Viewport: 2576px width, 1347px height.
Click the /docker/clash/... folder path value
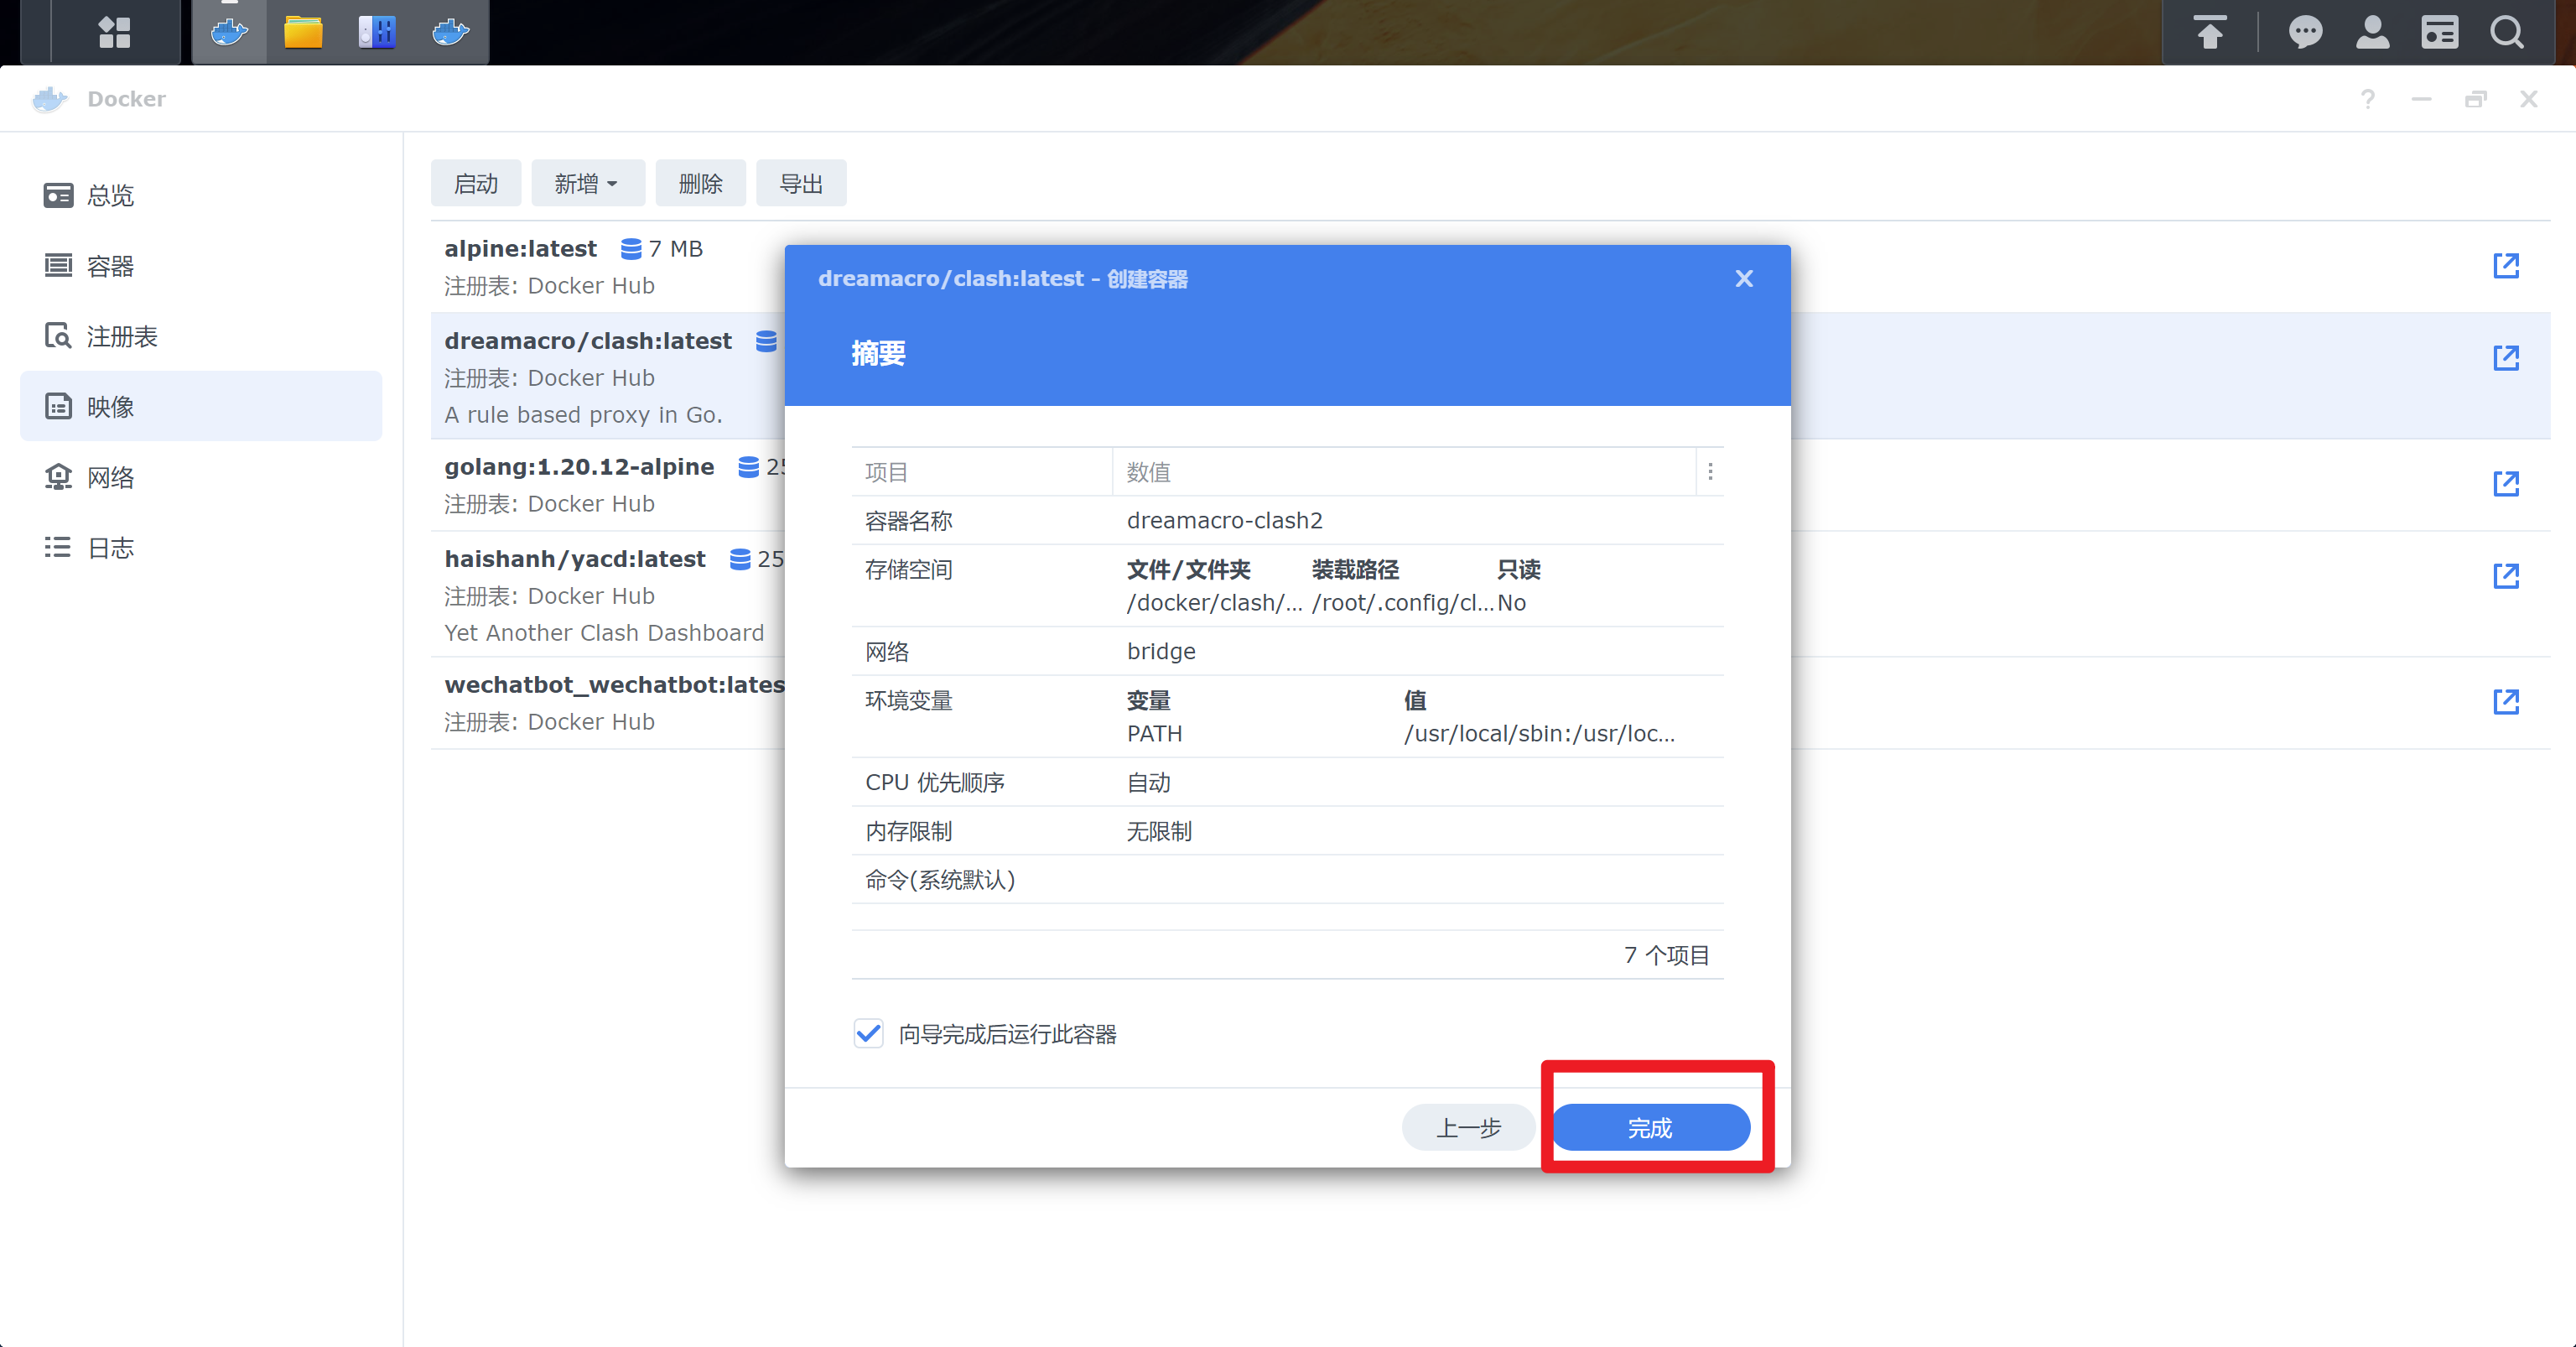coord(1215,603)
